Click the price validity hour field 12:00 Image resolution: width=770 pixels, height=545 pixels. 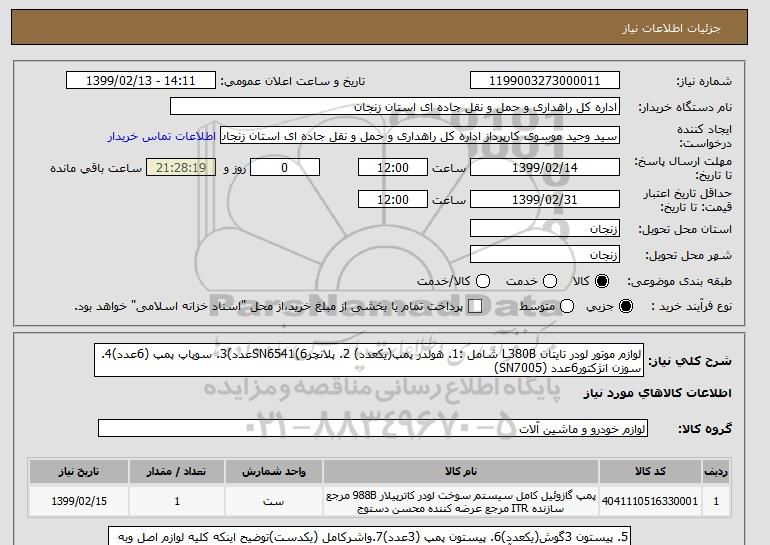point(393,199)
